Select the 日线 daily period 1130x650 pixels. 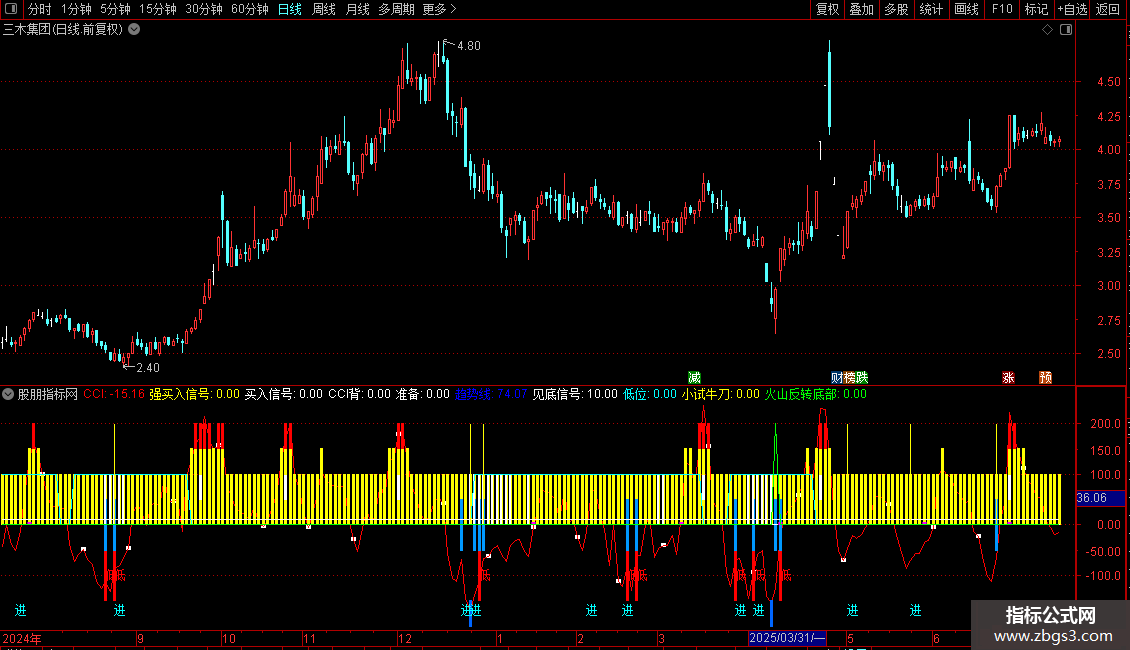[290, 9]
